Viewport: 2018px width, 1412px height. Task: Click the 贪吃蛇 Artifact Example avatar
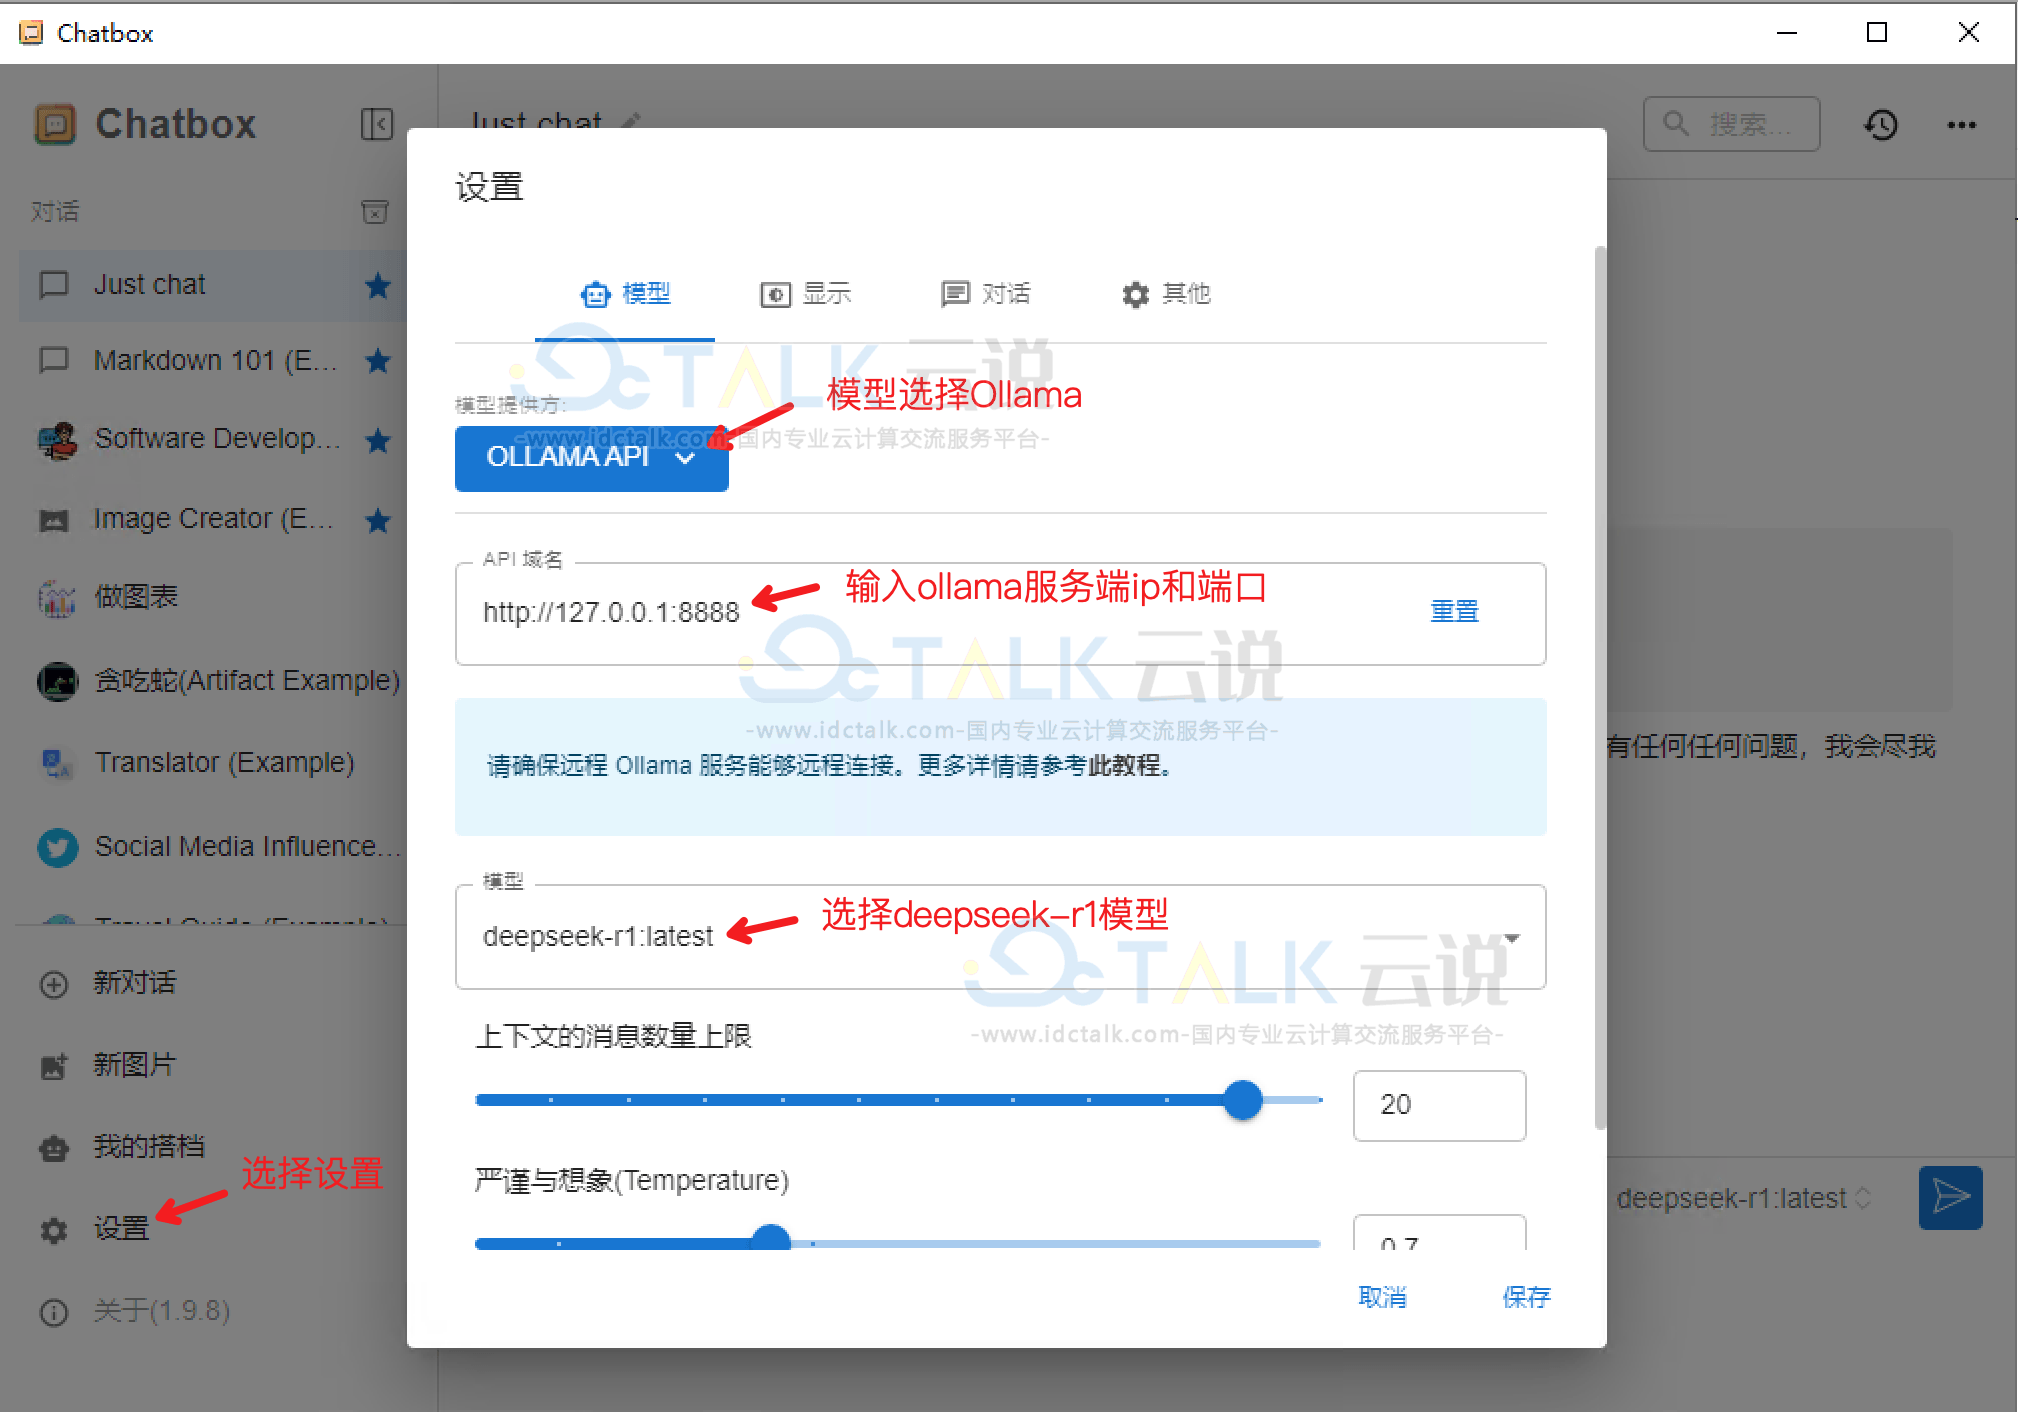pyautogui.click(x=57, y=681)
